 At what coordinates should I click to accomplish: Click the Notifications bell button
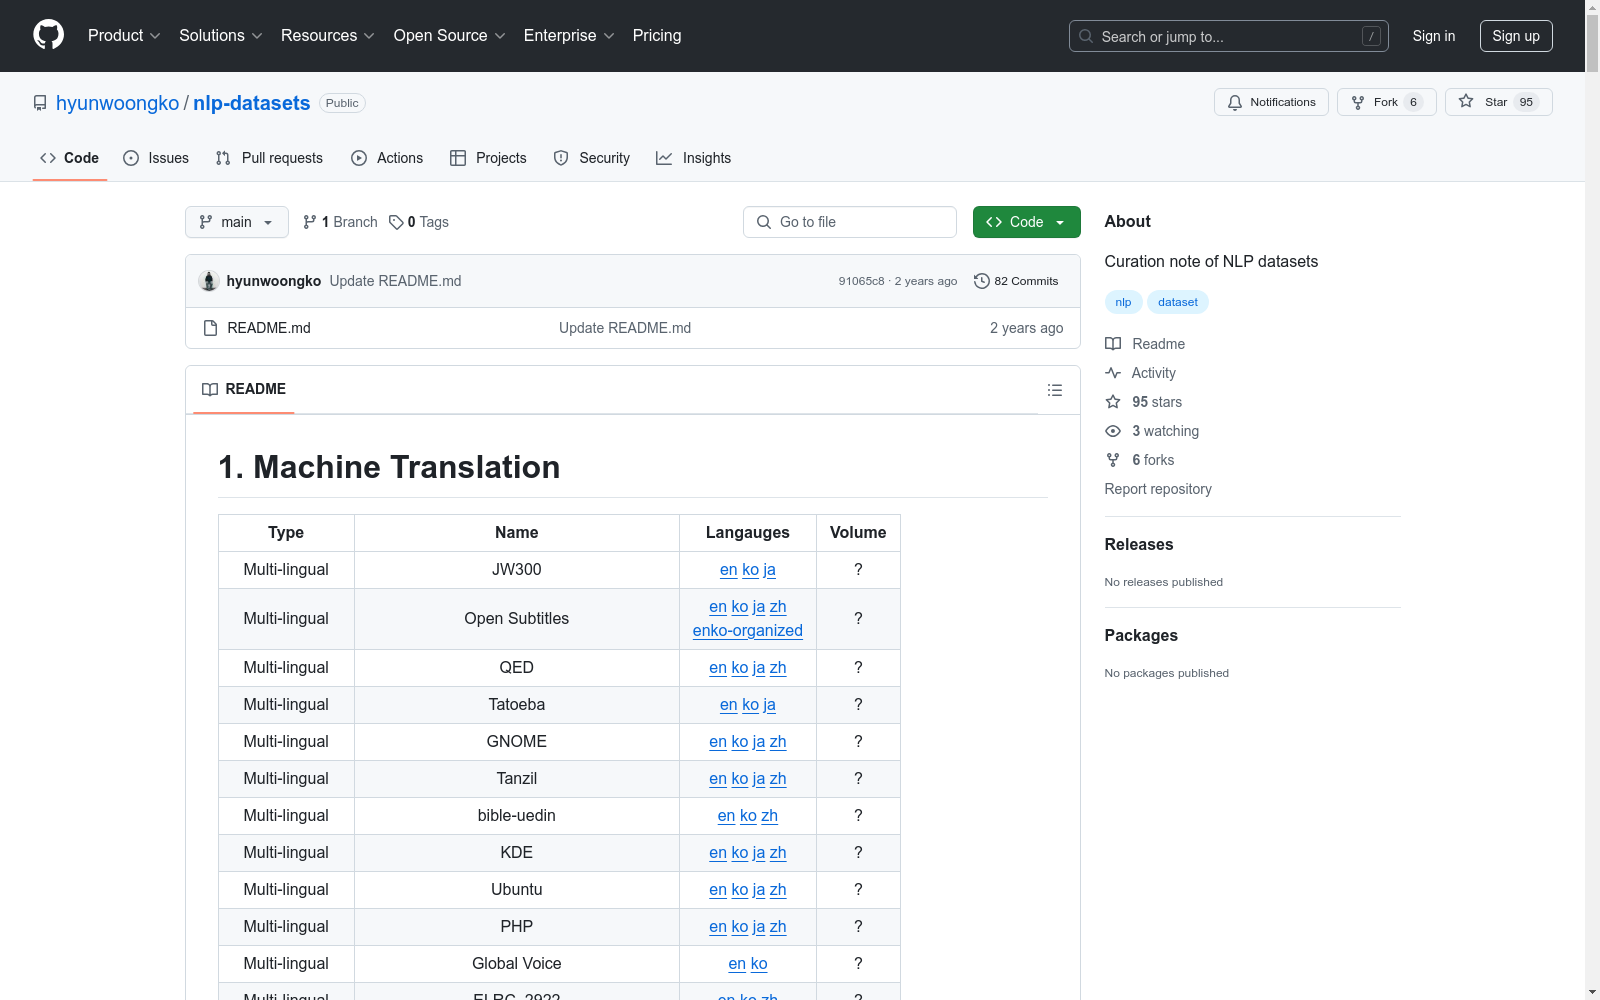(1271, 102)
